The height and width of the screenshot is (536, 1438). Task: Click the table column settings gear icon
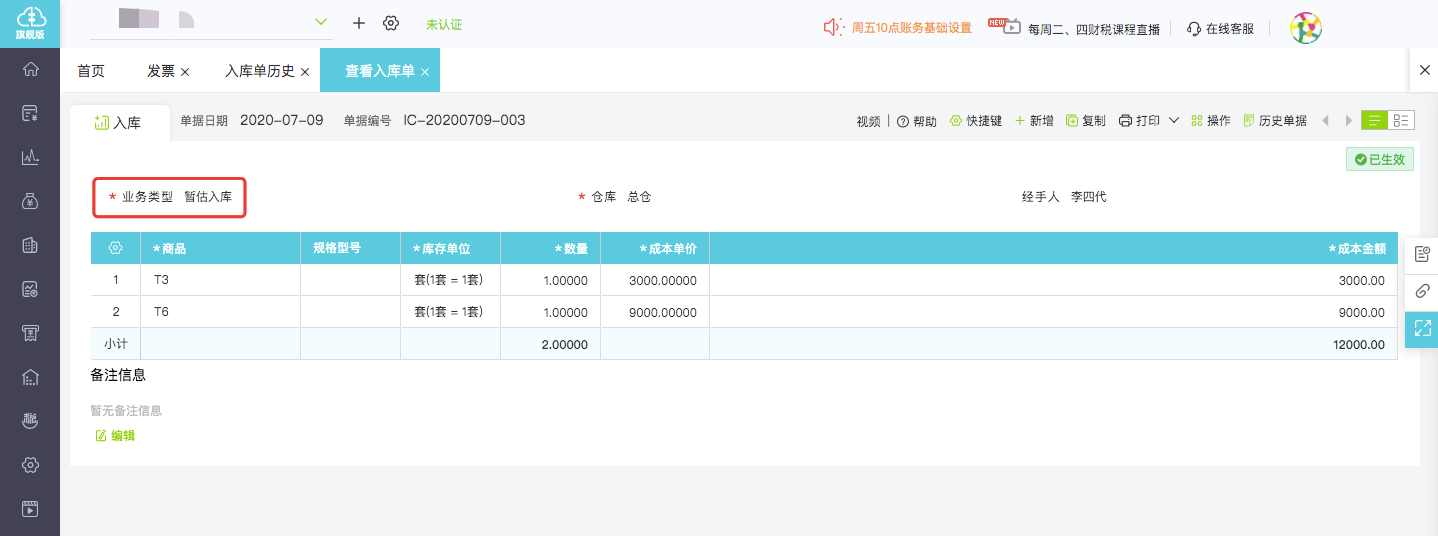[x=115, y=248]
